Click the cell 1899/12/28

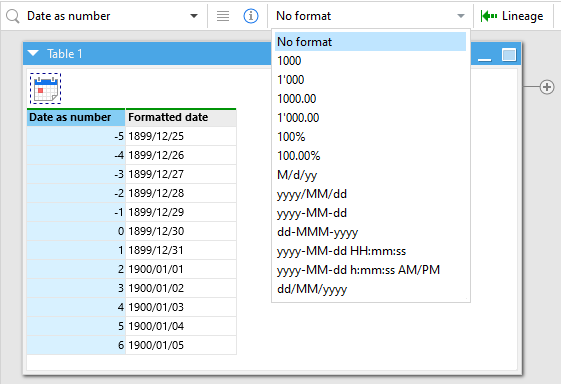tap(181, 193)
